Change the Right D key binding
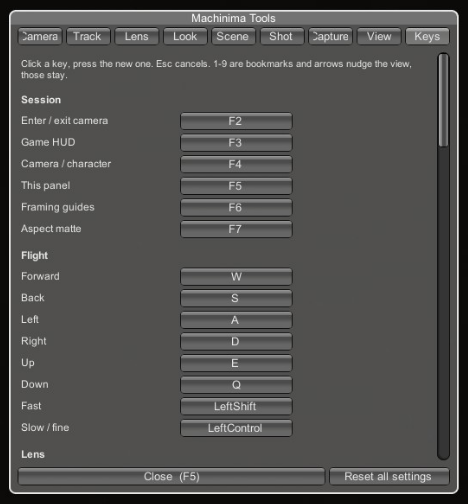 (x=236, y=342)
